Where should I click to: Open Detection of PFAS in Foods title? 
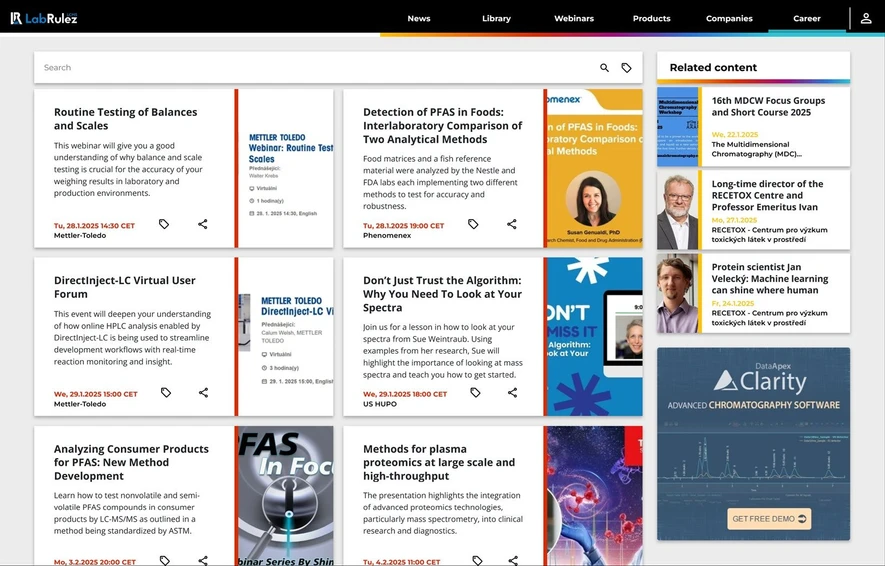[442, 125]
